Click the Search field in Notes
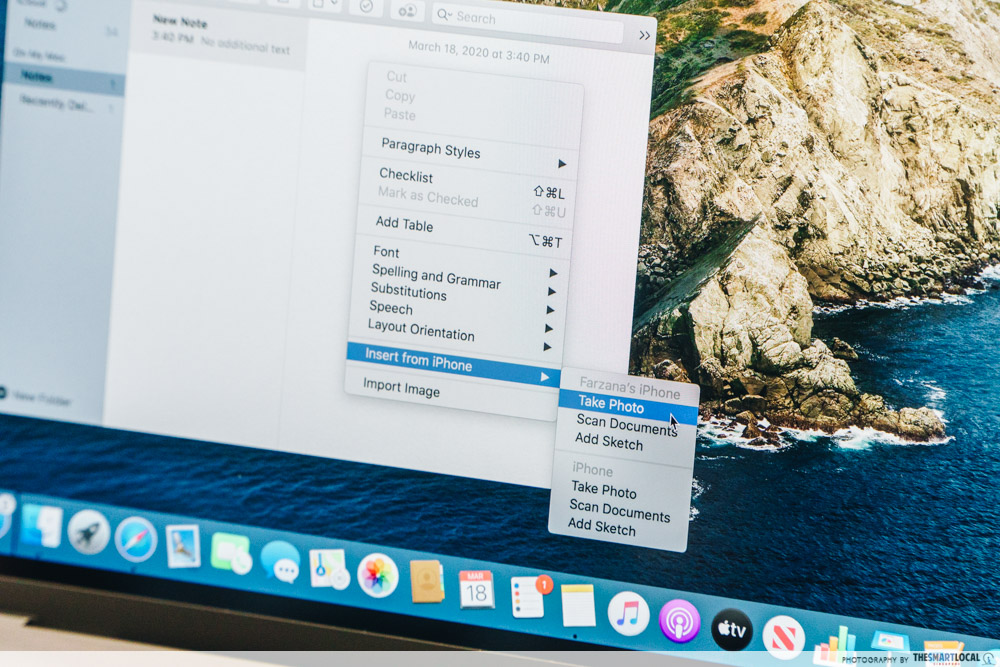Screen dimensions: 1000x667 [x=530, y=20]
